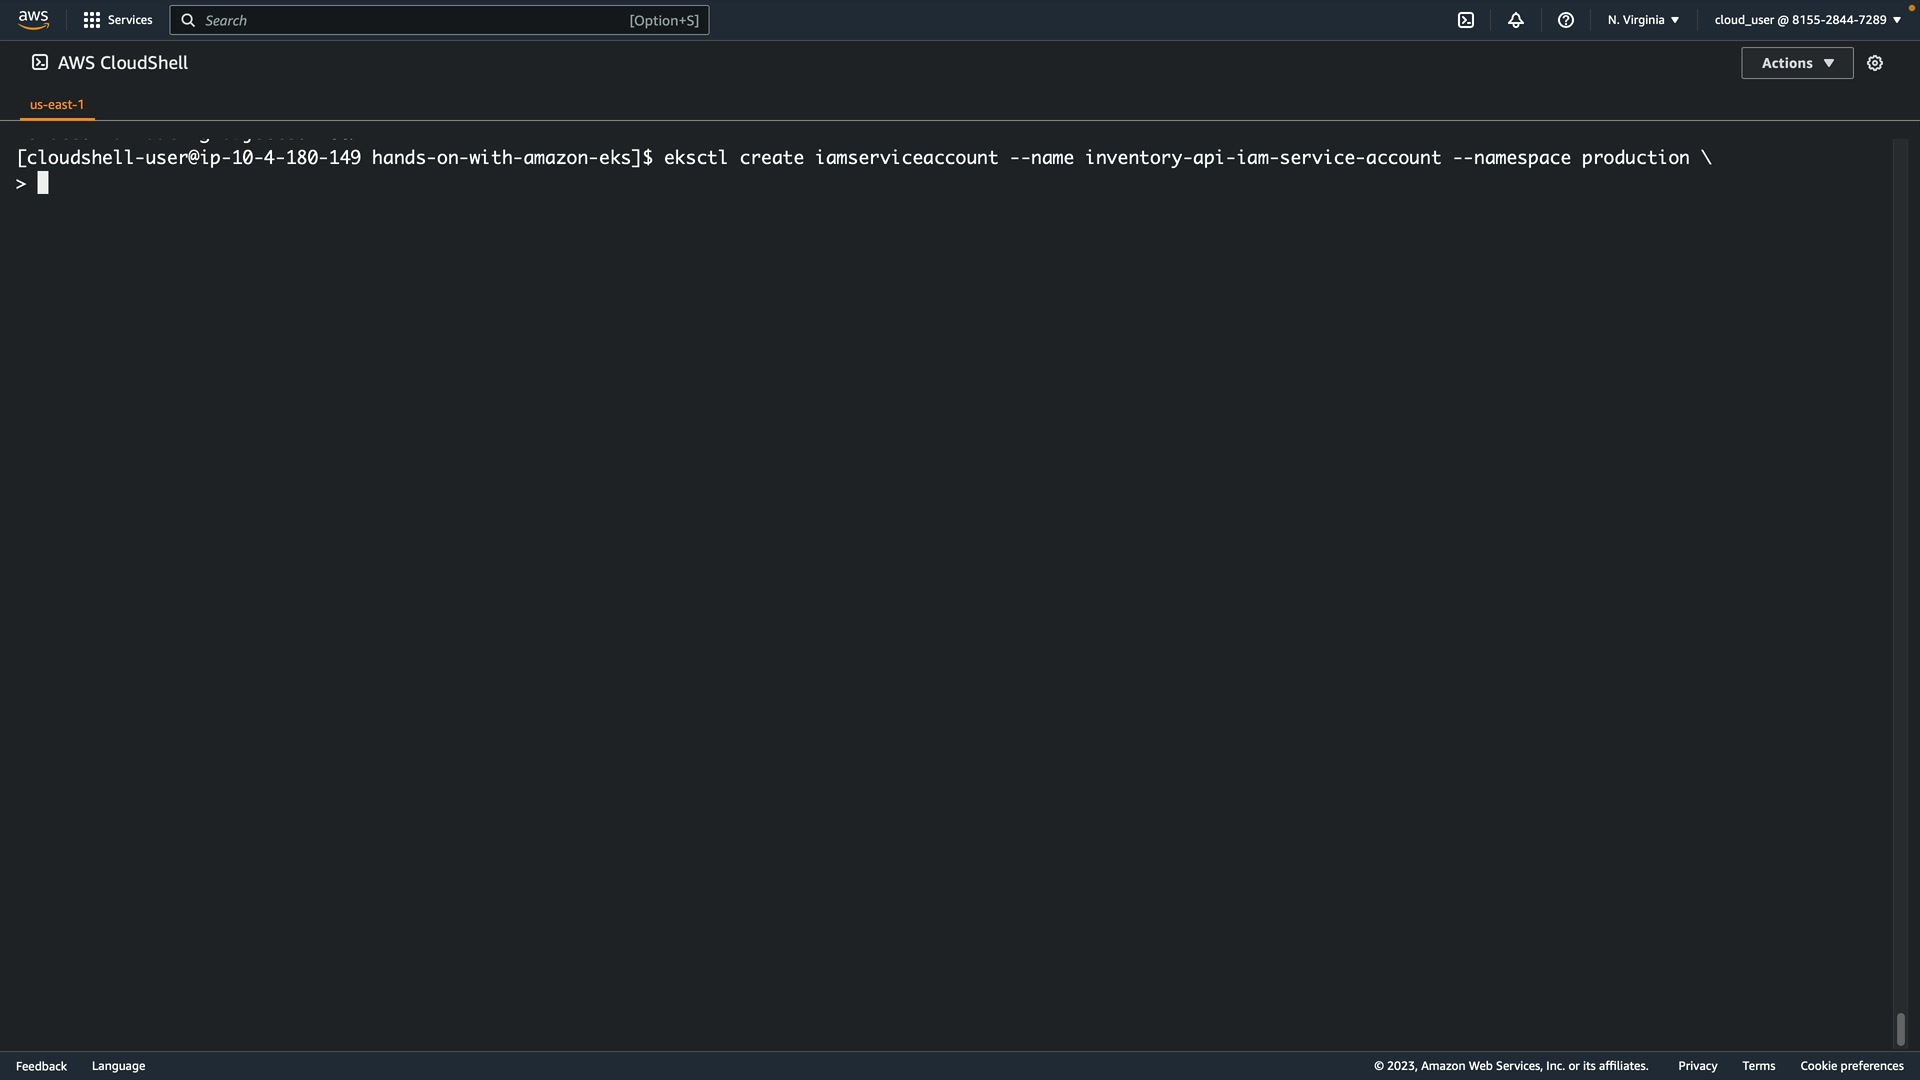Screen dimensions: 1920x1080
Task: Click the Services menu label
Action: [x=130, y=20]
